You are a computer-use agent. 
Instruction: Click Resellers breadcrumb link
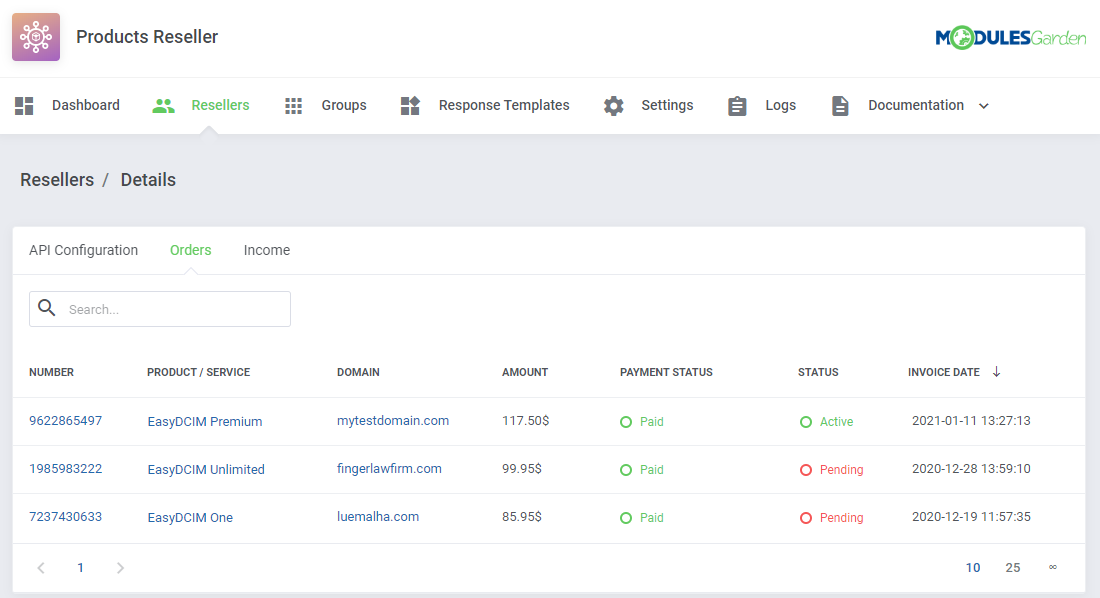click(x=57, y=180)
